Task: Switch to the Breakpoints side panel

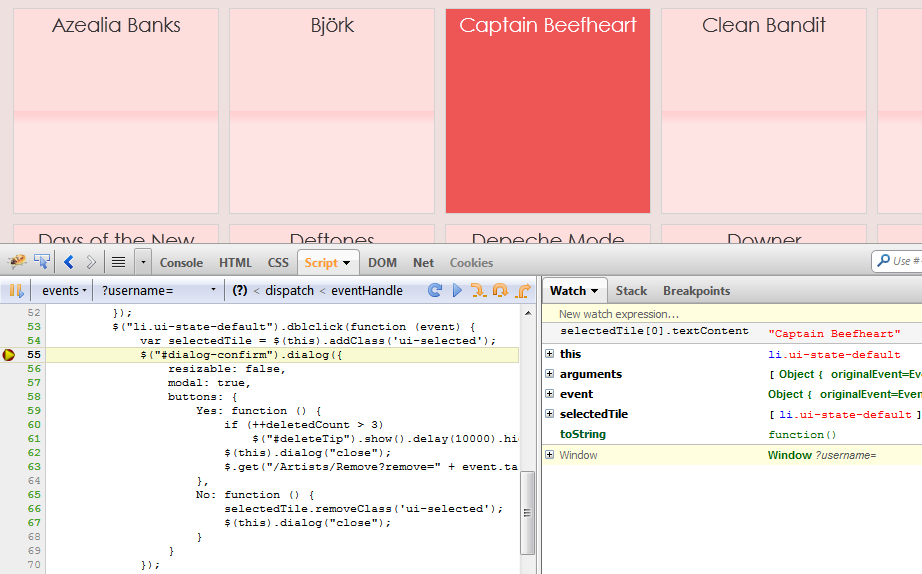Action: click(697, 291)
